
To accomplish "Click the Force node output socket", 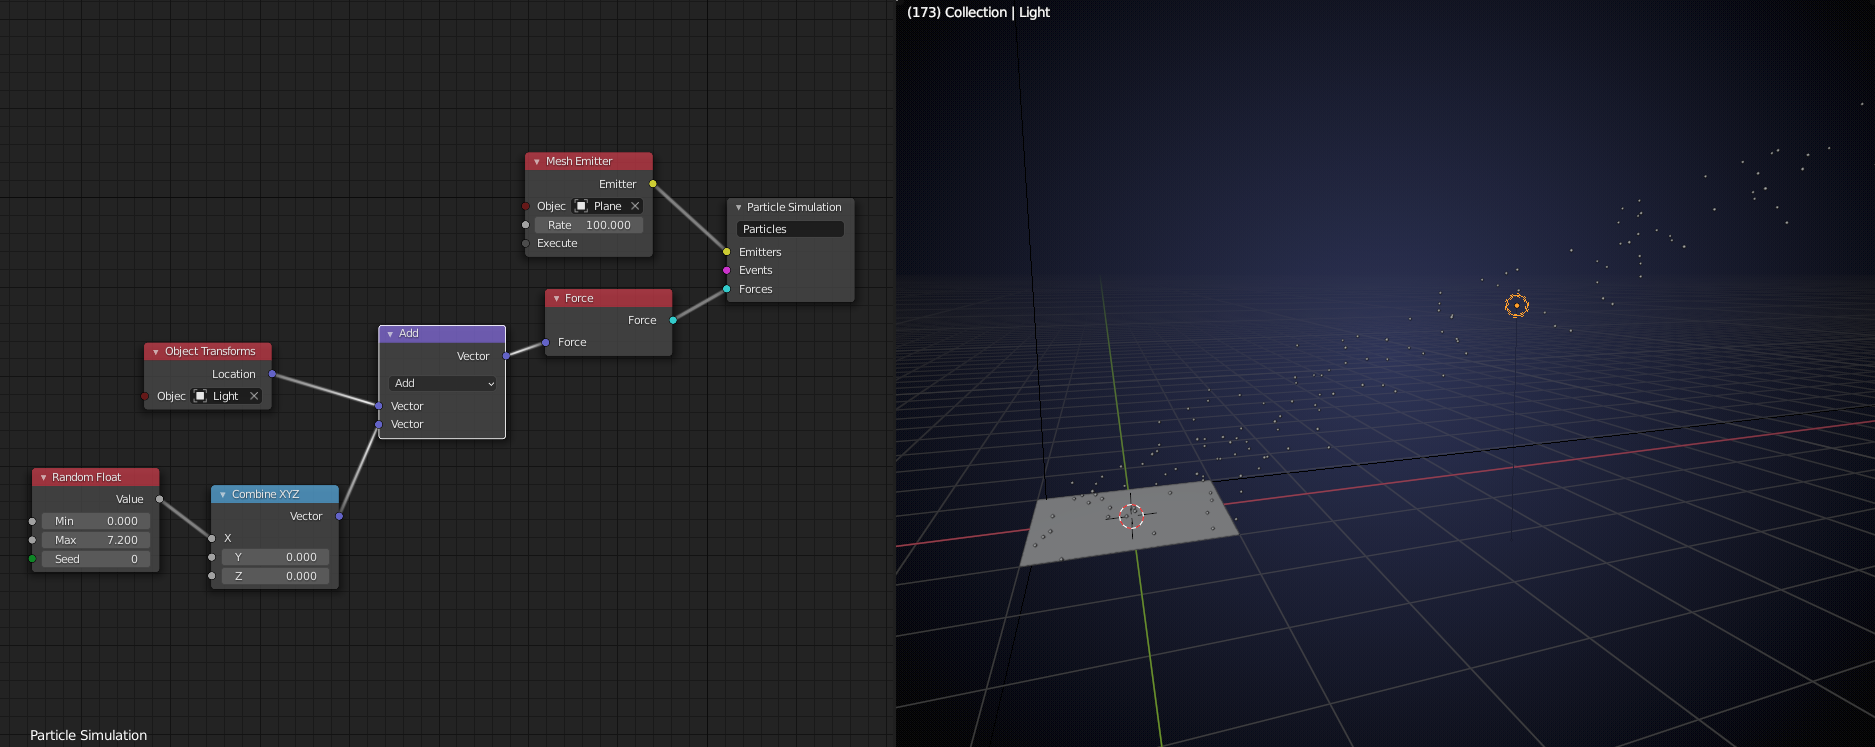I will coord(673,320).
